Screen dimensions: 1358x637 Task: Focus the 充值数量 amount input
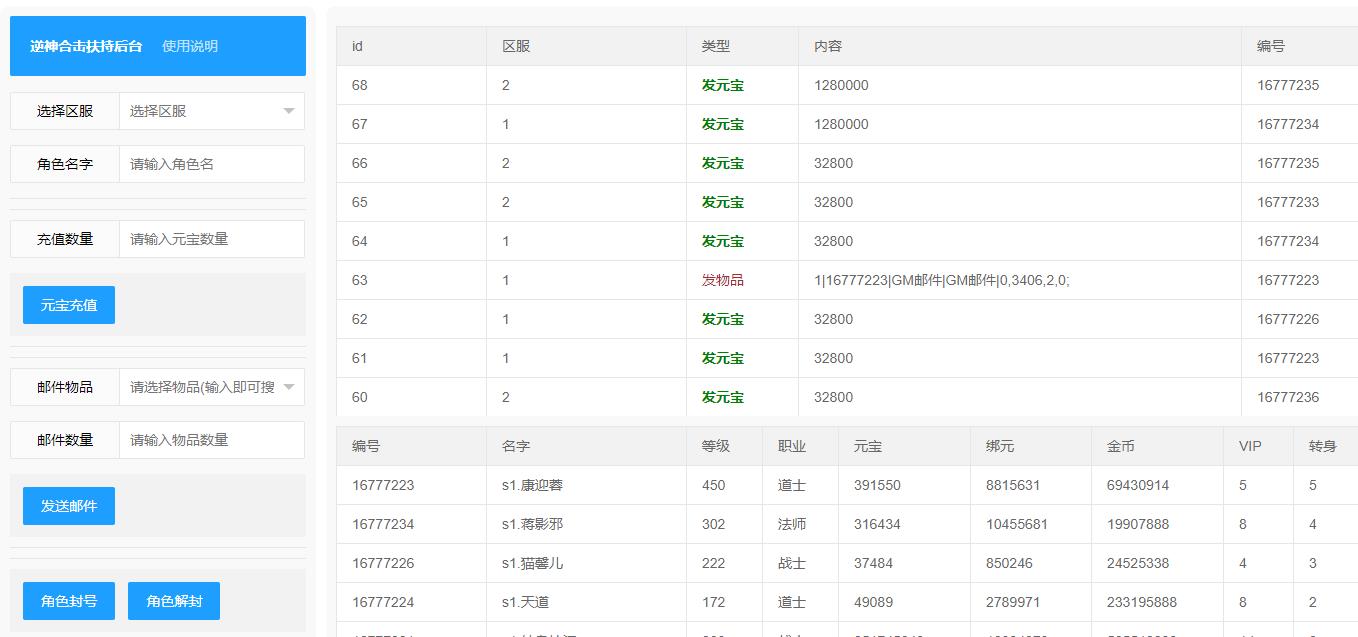coord(211,239)
